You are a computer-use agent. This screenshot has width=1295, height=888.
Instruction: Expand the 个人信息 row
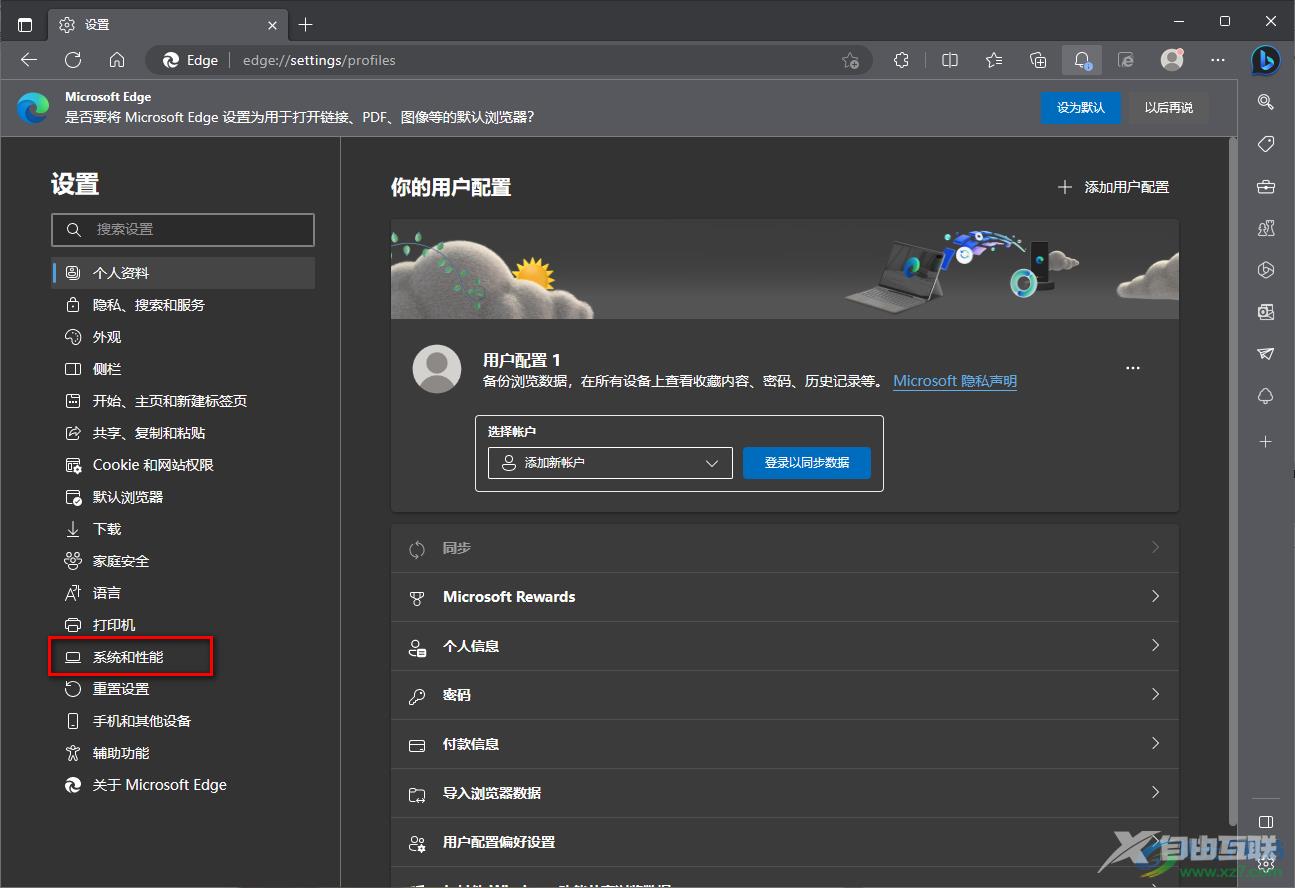(785, 646)
